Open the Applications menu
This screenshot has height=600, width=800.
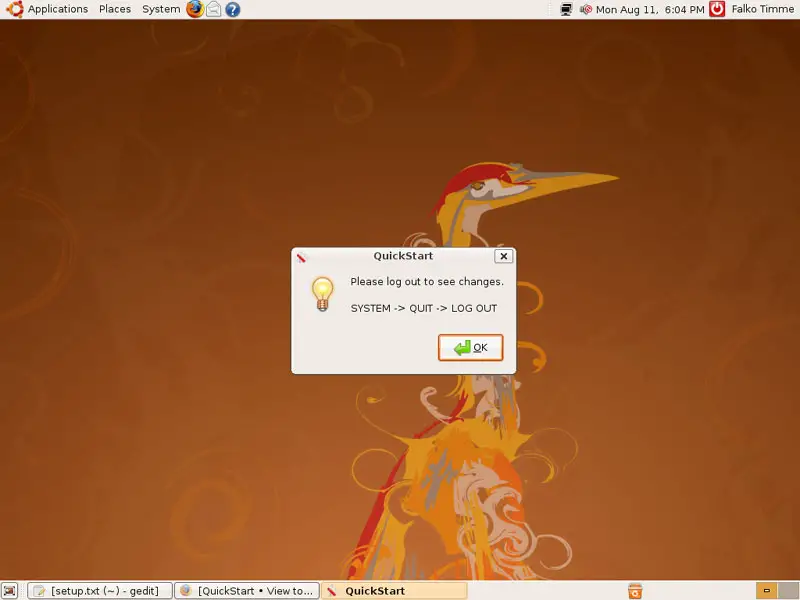58,9
